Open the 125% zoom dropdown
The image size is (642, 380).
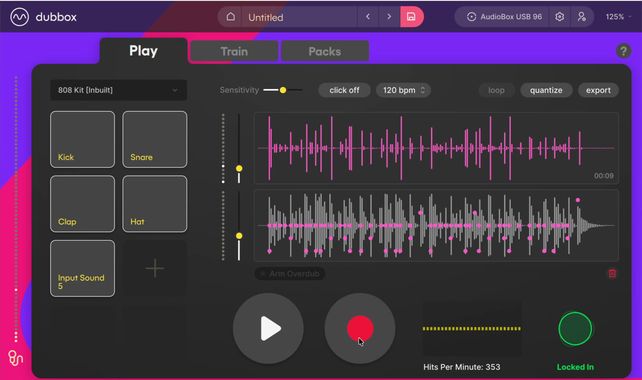click(x=619, y=17)
